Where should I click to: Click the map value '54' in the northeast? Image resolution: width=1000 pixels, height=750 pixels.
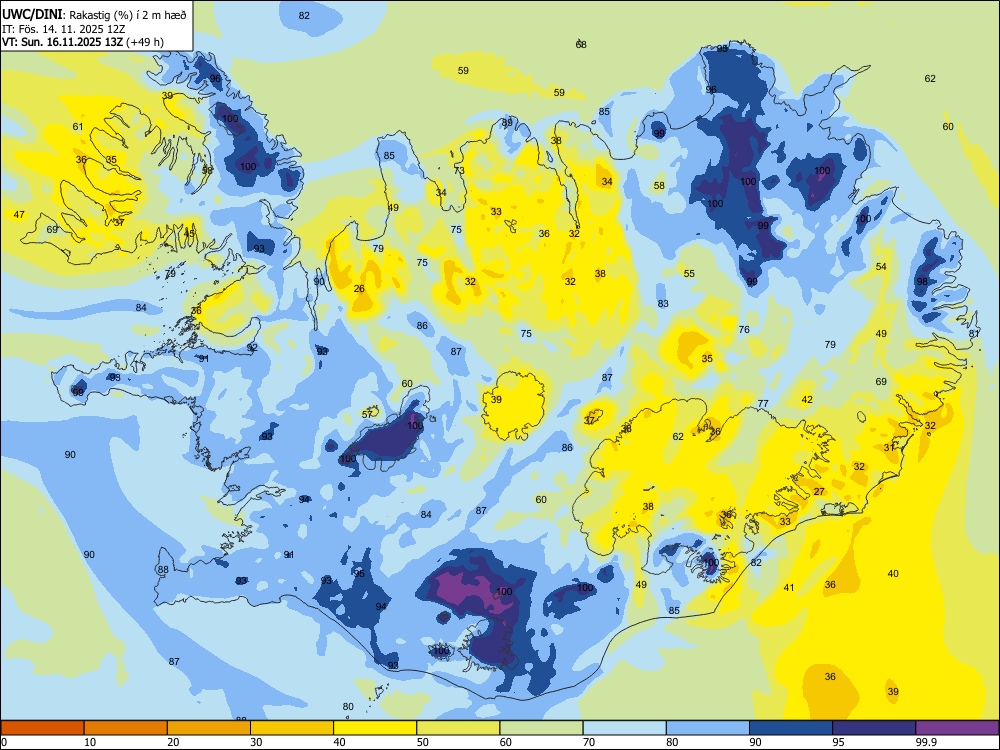(x=881, y=267)
